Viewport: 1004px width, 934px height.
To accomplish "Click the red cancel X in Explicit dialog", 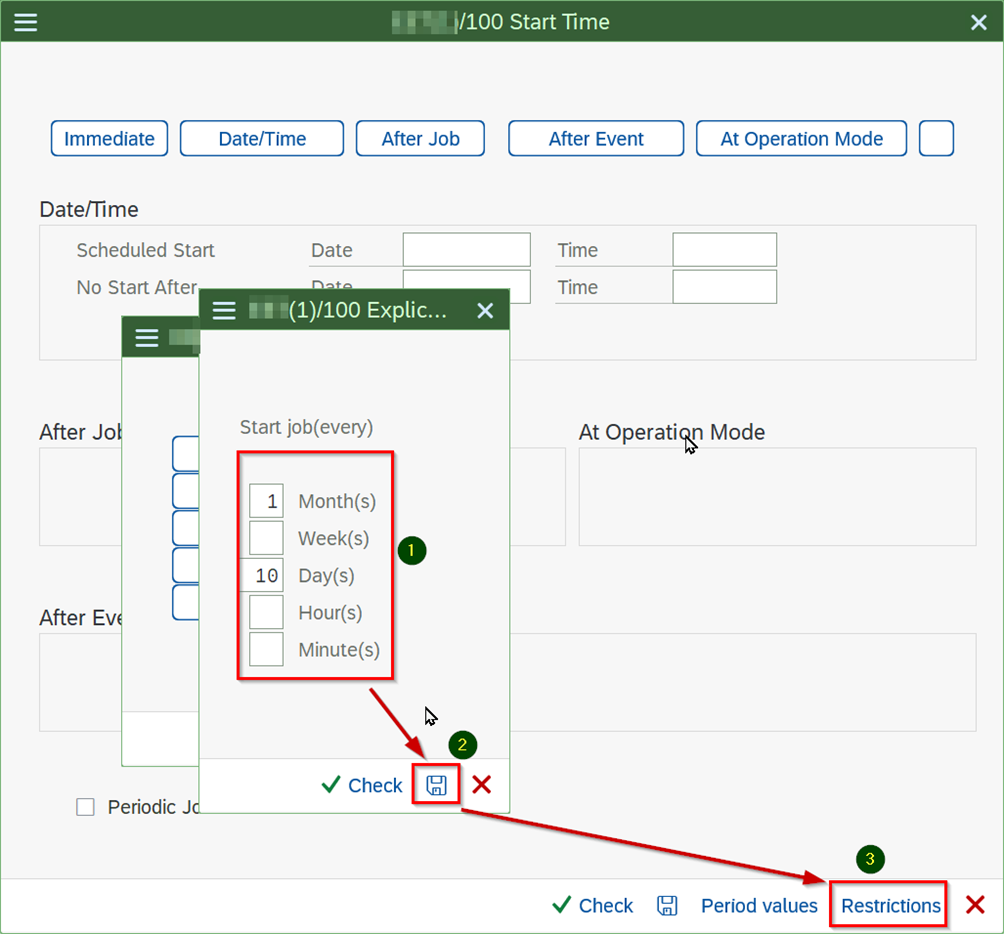I will click(x=482, y=785).
